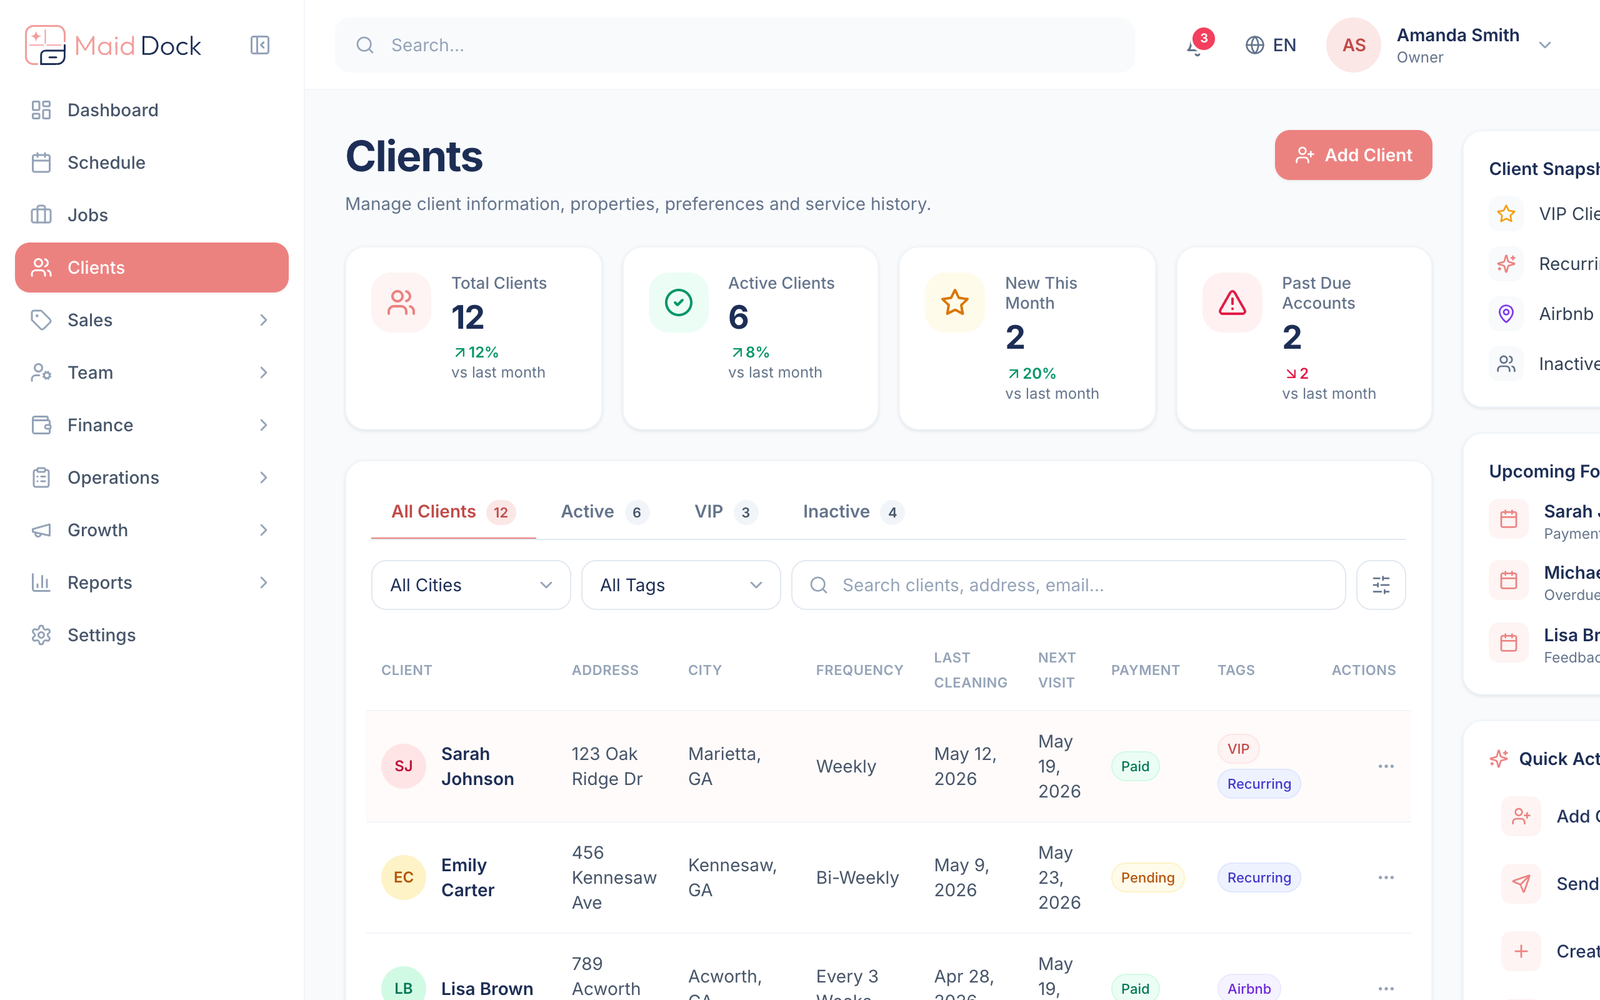Click the Finance wallet icon
Image resolution: width=1600 pixels, height=1000 pixels.
41,425
